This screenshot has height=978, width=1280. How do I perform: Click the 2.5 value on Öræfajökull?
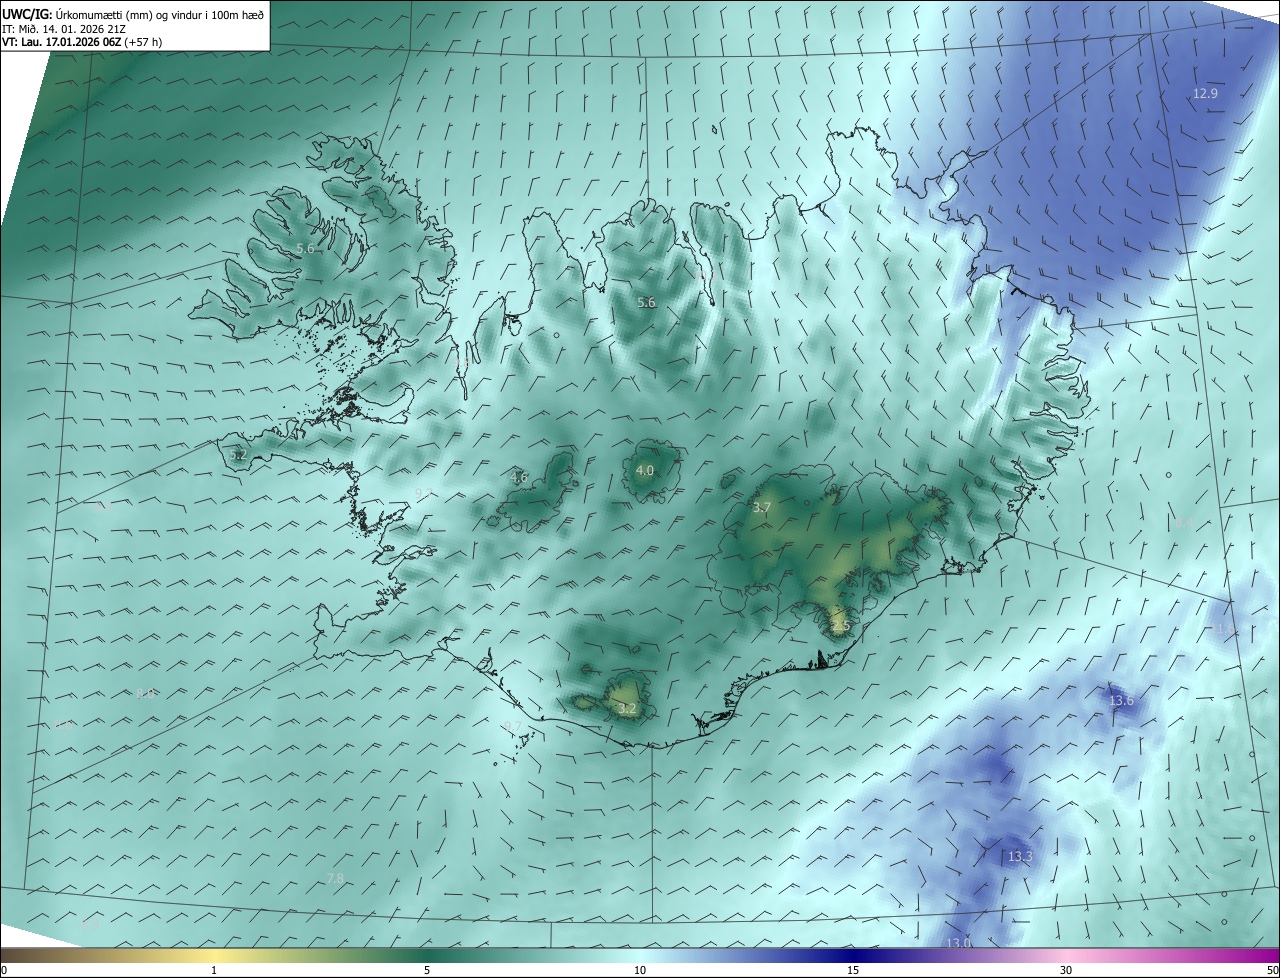pyautogui.click(x=840, y=626)
